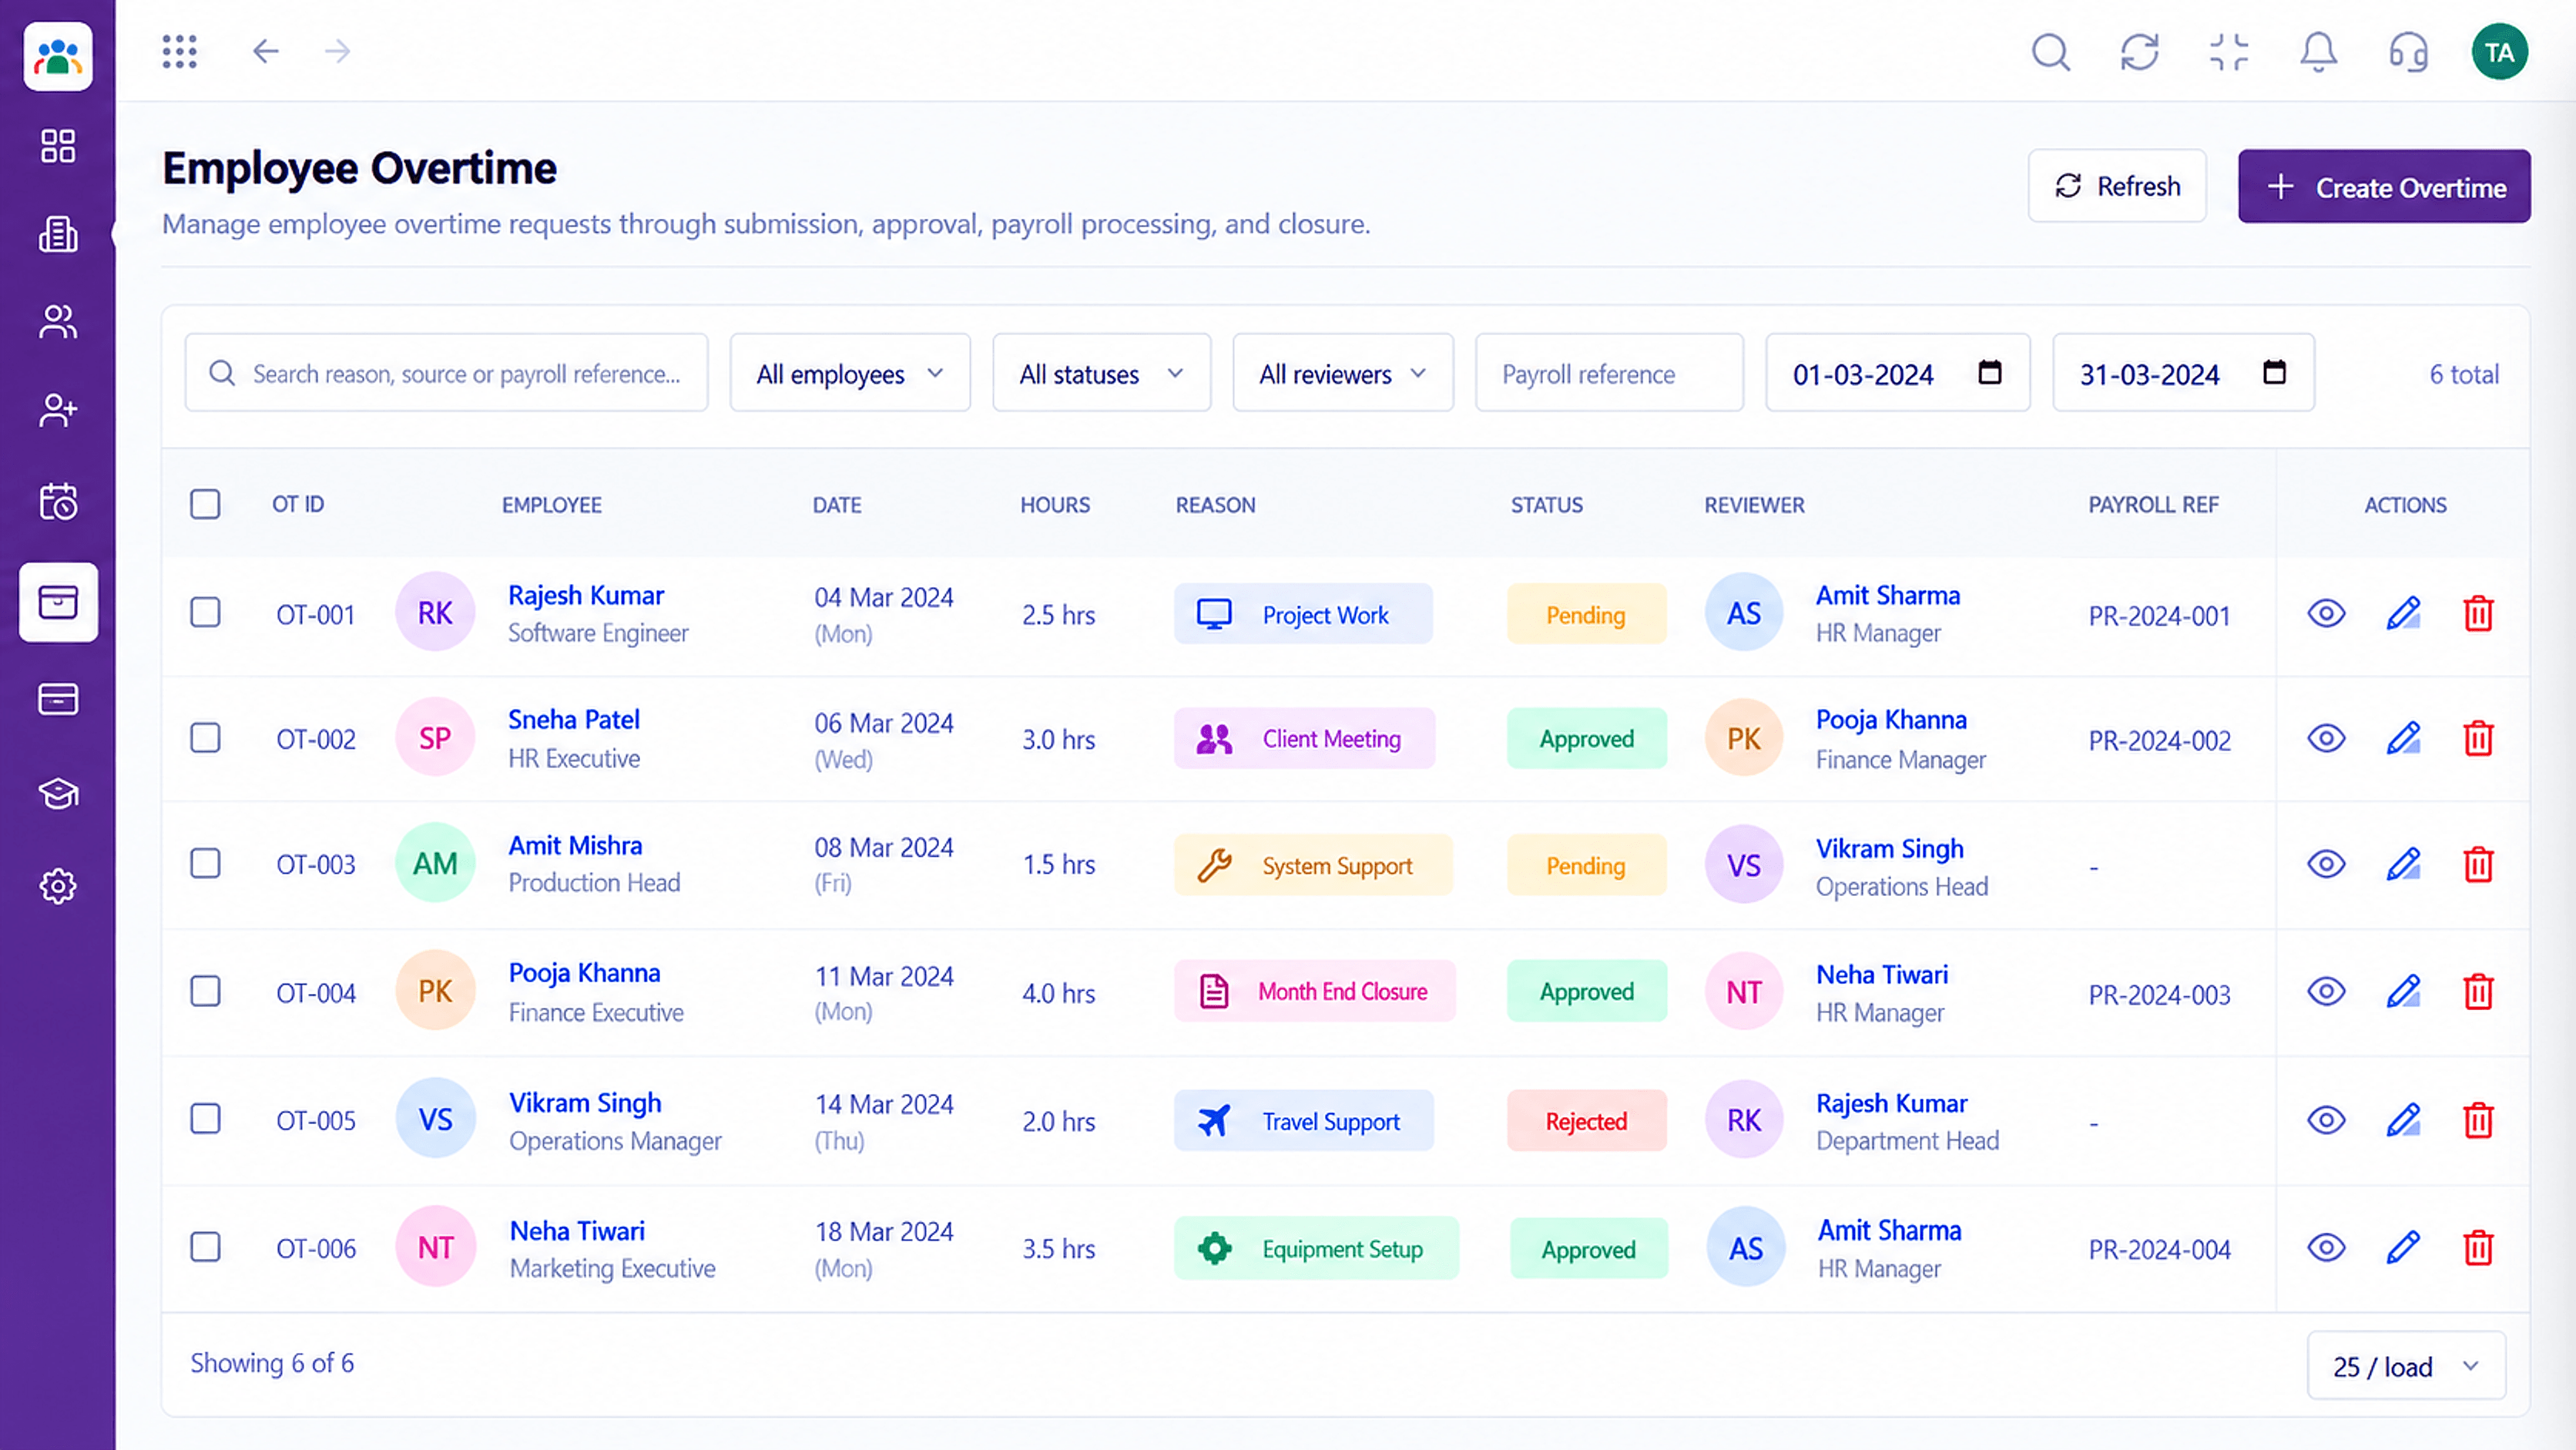This screenshot has width=2576, height=1450.
Task: Click the 31-03-2024 end date field
Action: (x=2183, y=373)
